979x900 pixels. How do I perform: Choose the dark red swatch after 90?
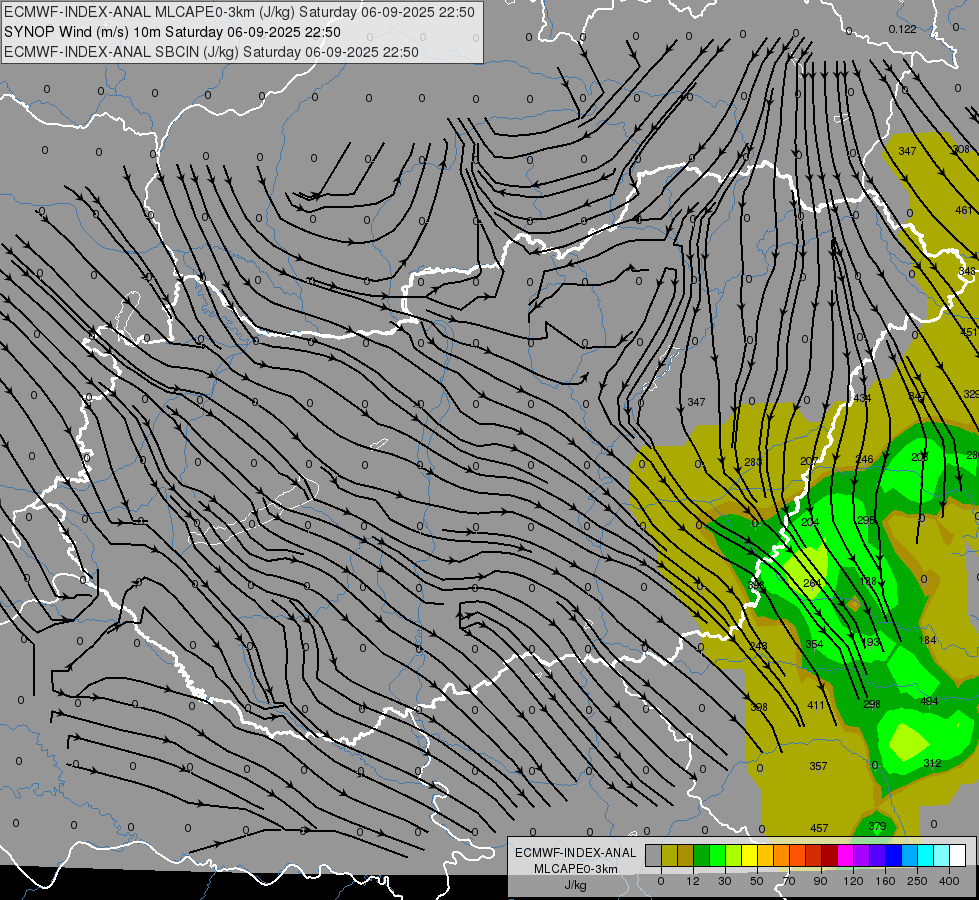[x=830, y=855]
